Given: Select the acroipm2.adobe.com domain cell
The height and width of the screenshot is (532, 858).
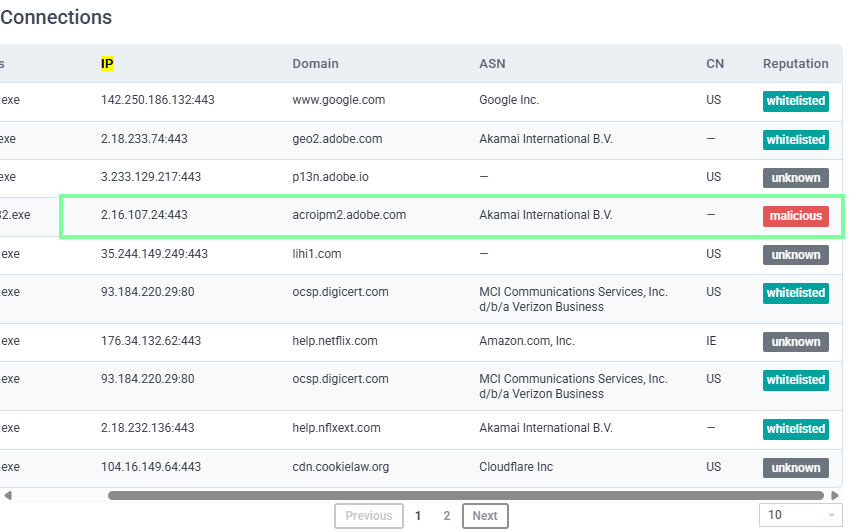Looking at the screenshot, I should pos(349,215).
